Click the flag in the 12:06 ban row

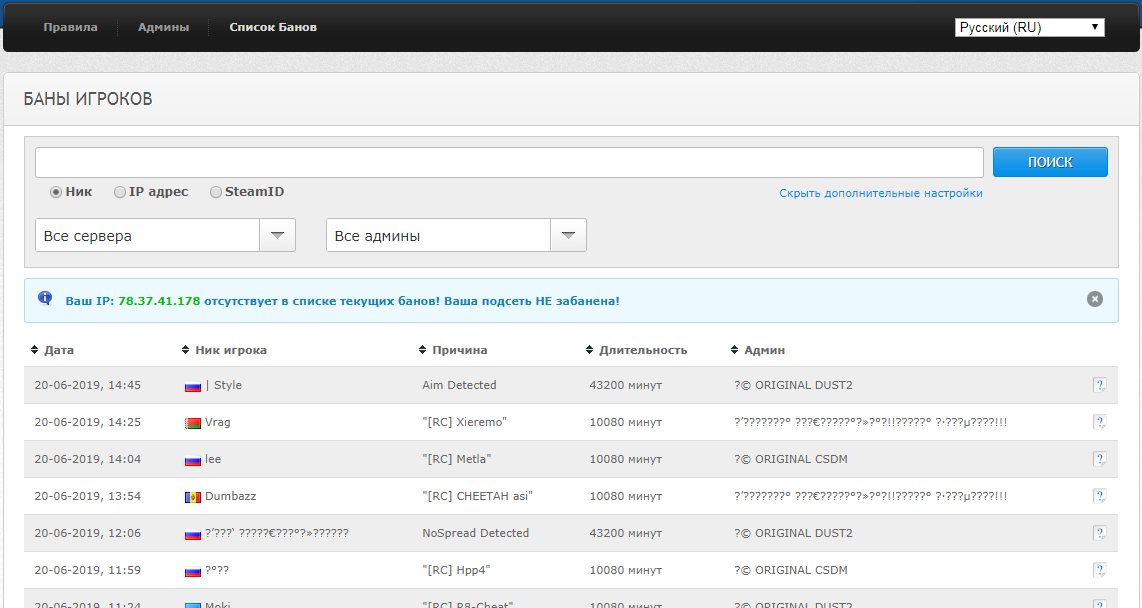193,535
